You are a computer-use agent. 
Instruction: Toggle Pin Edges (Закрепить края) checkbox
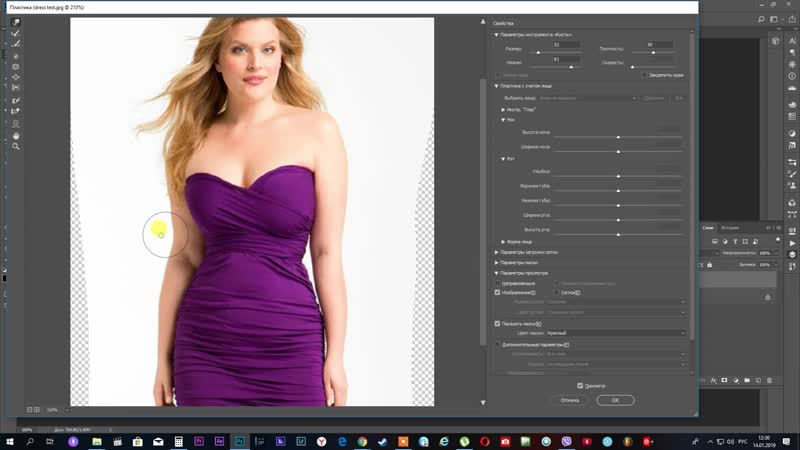644,75
